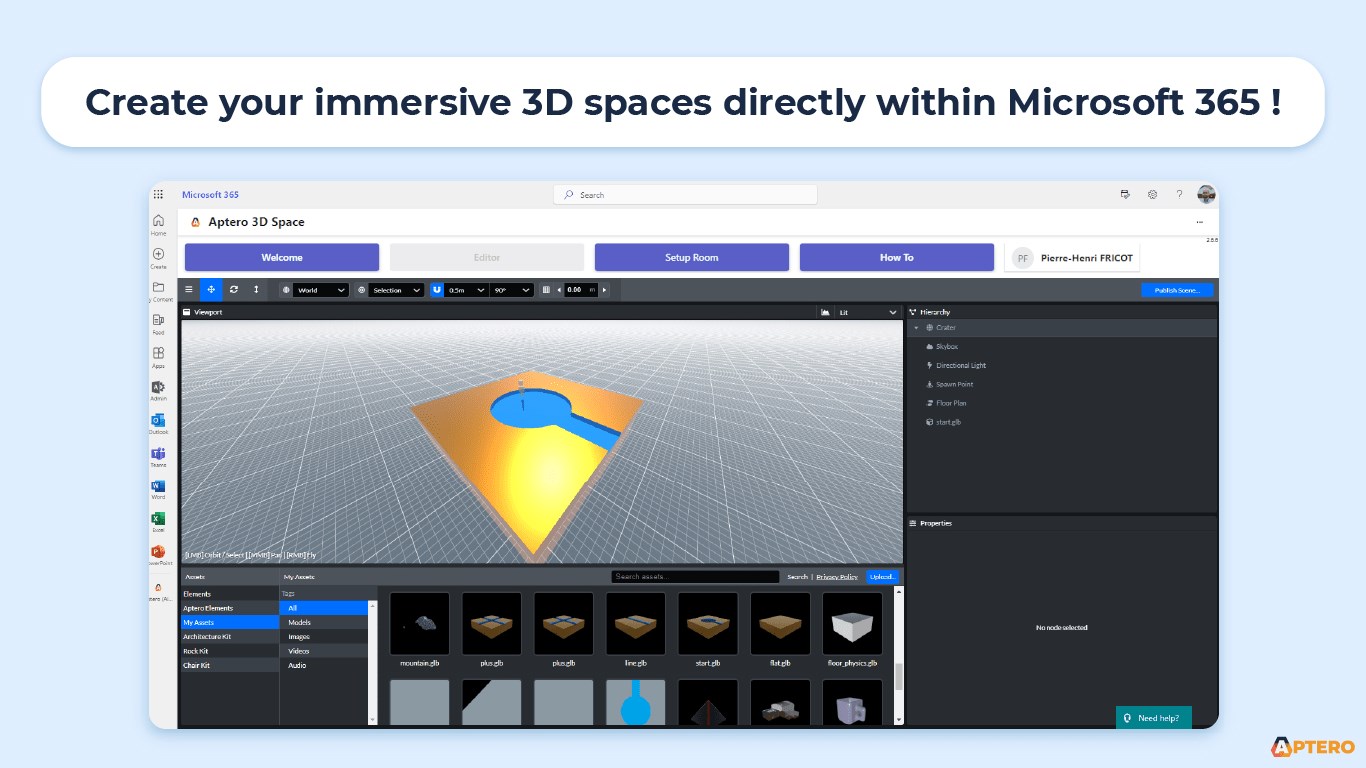
Task: Select the Aptero Elements asset source
Action: coord(230,608)
